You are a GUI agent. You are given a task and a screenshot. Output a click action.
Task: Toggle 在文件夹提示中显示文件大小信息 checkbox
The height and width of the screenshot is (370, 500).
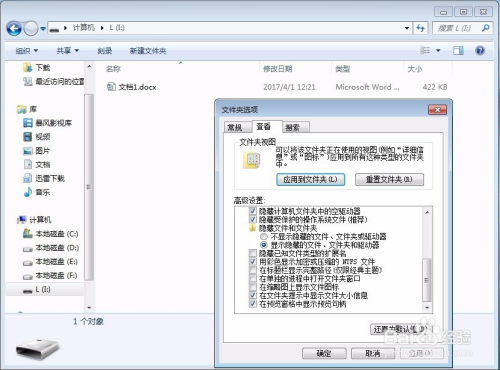tap(253, 295)
